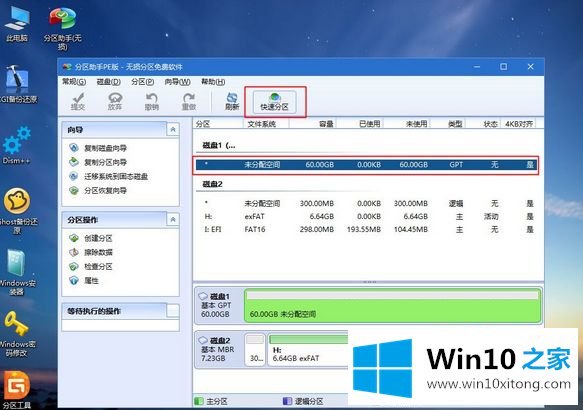Image resolution: width=583 pixels, height=410 pixels.
Task: Collapse the 分区操作 panel
Action: tap(173, 219)
